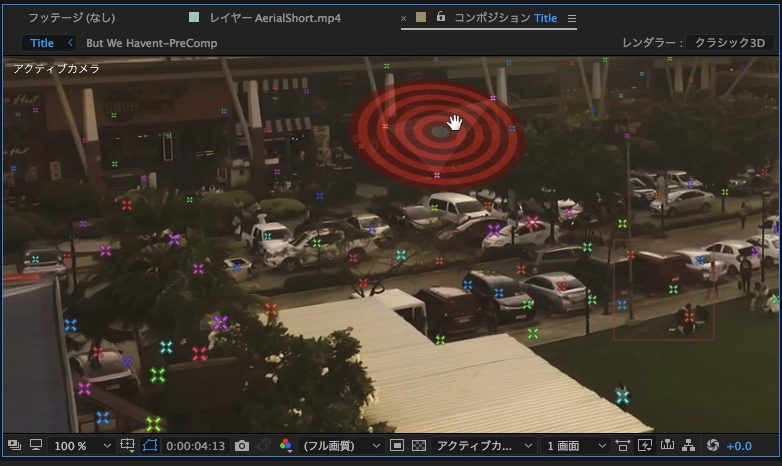Screen dimensions: 782x466
Task: Click the primary viewer monitor icon
Action: pyautogui.click(x=36, y=445)
